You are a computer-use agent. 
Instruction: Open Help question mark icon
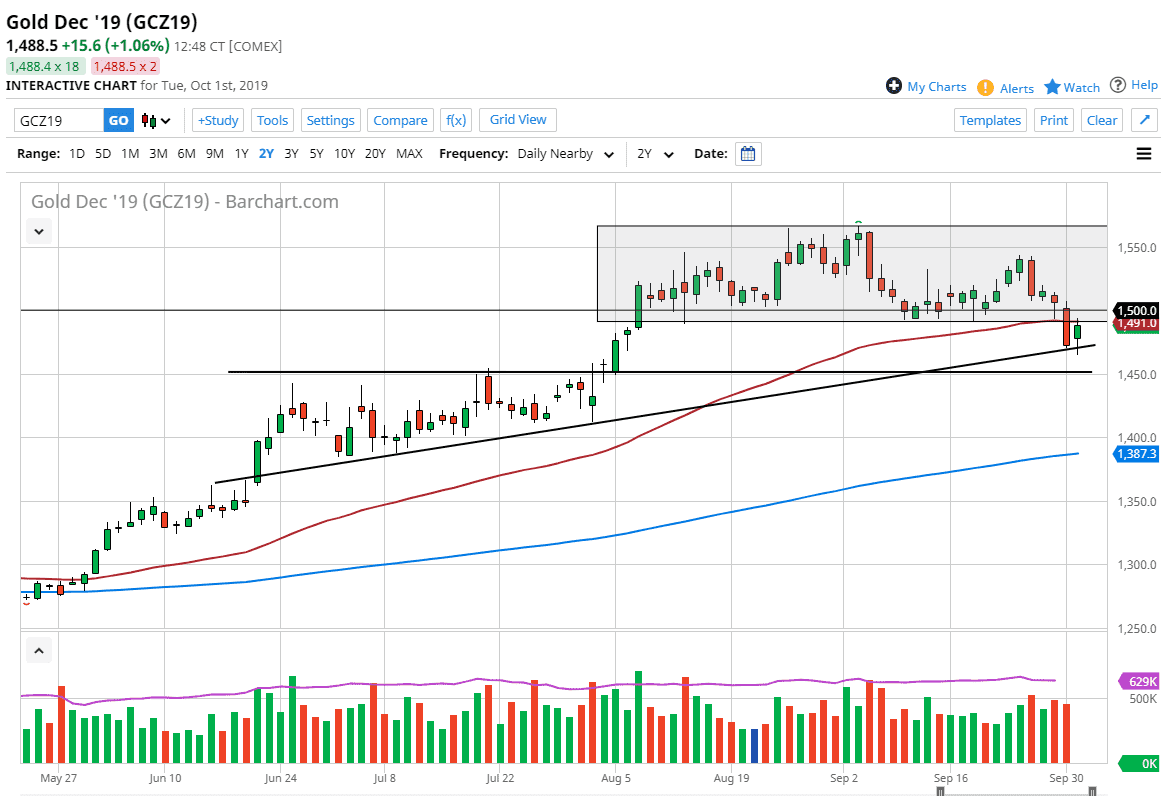pos(1118,85)
